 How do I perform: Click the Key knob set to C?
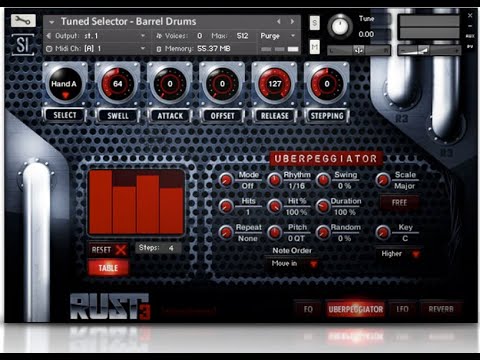pyautogui.click(x=383, y=233)
